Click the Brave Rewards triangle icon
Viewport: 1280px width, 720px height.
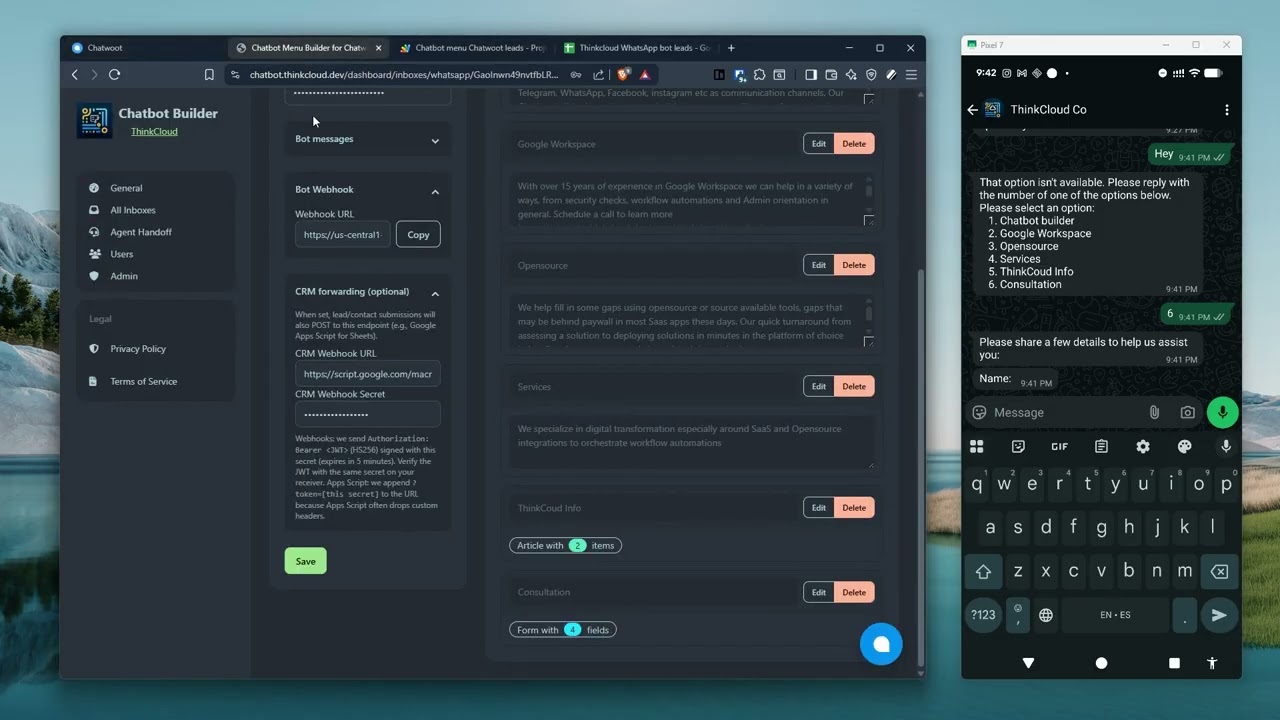point(645,75)
